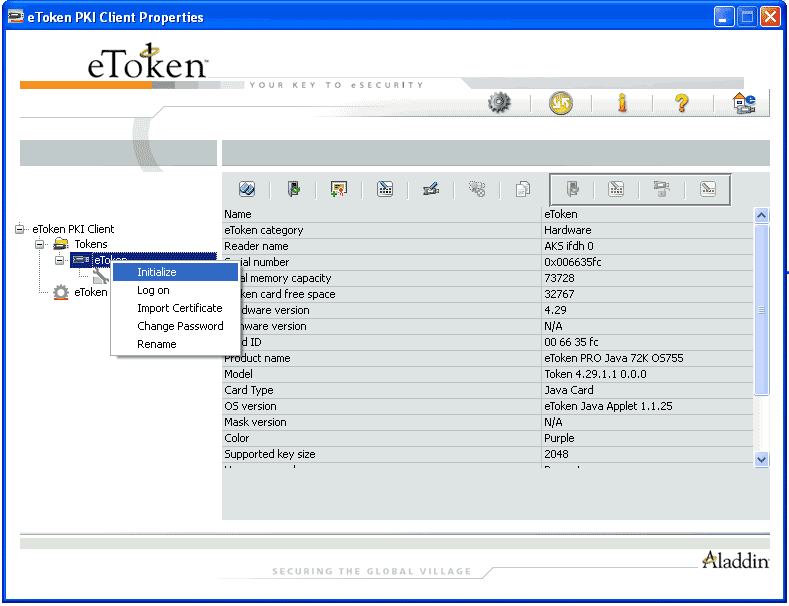Click the gear settings icon in header
789x606 pixels.
click(x=499, y=102)
